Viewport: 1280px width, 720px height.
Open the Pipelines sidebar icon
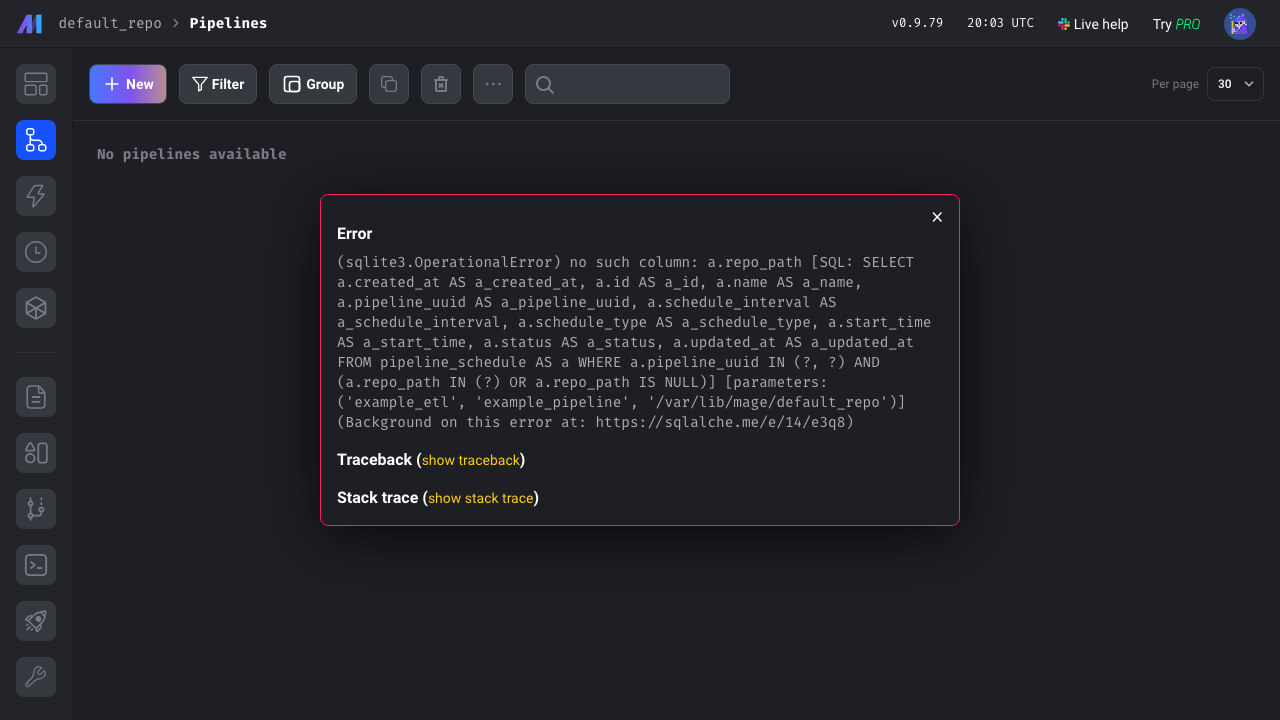click(36, 140)
